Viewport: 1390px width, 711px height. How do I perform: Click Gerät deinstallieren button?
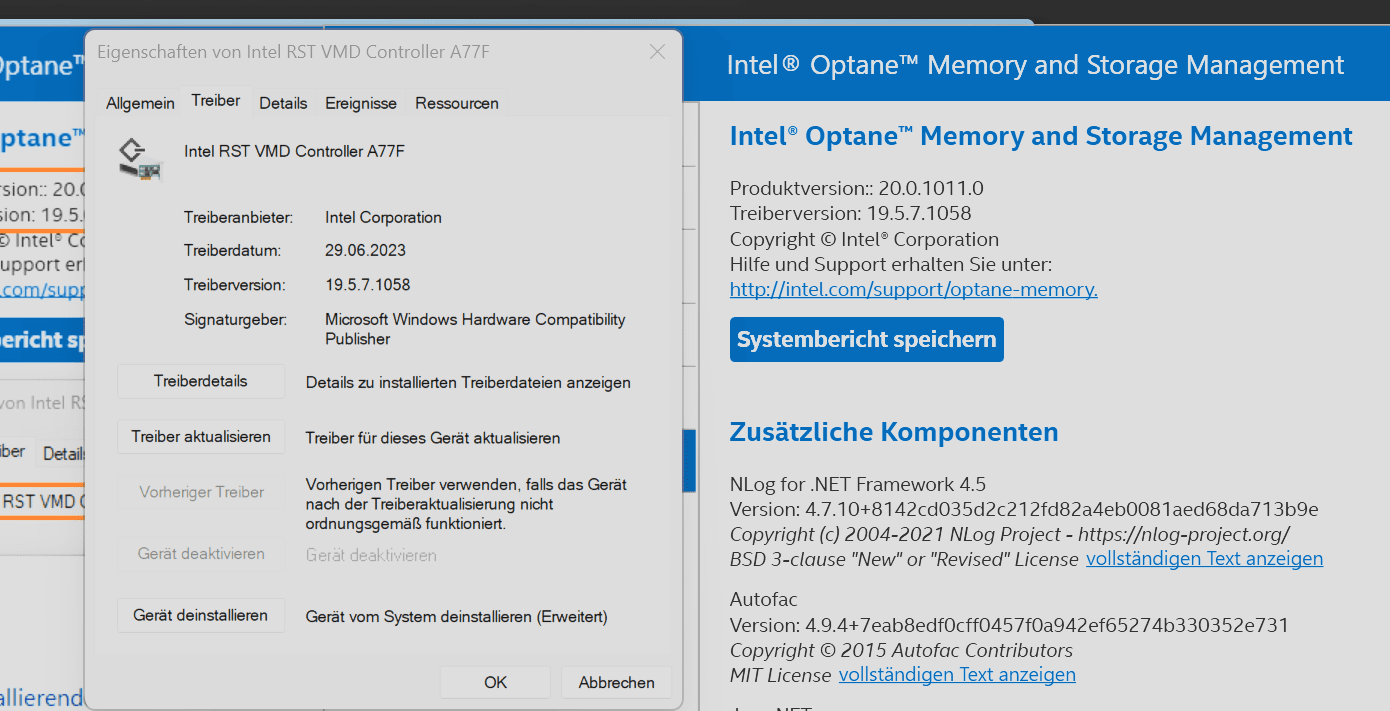click(x=201, y=616)
